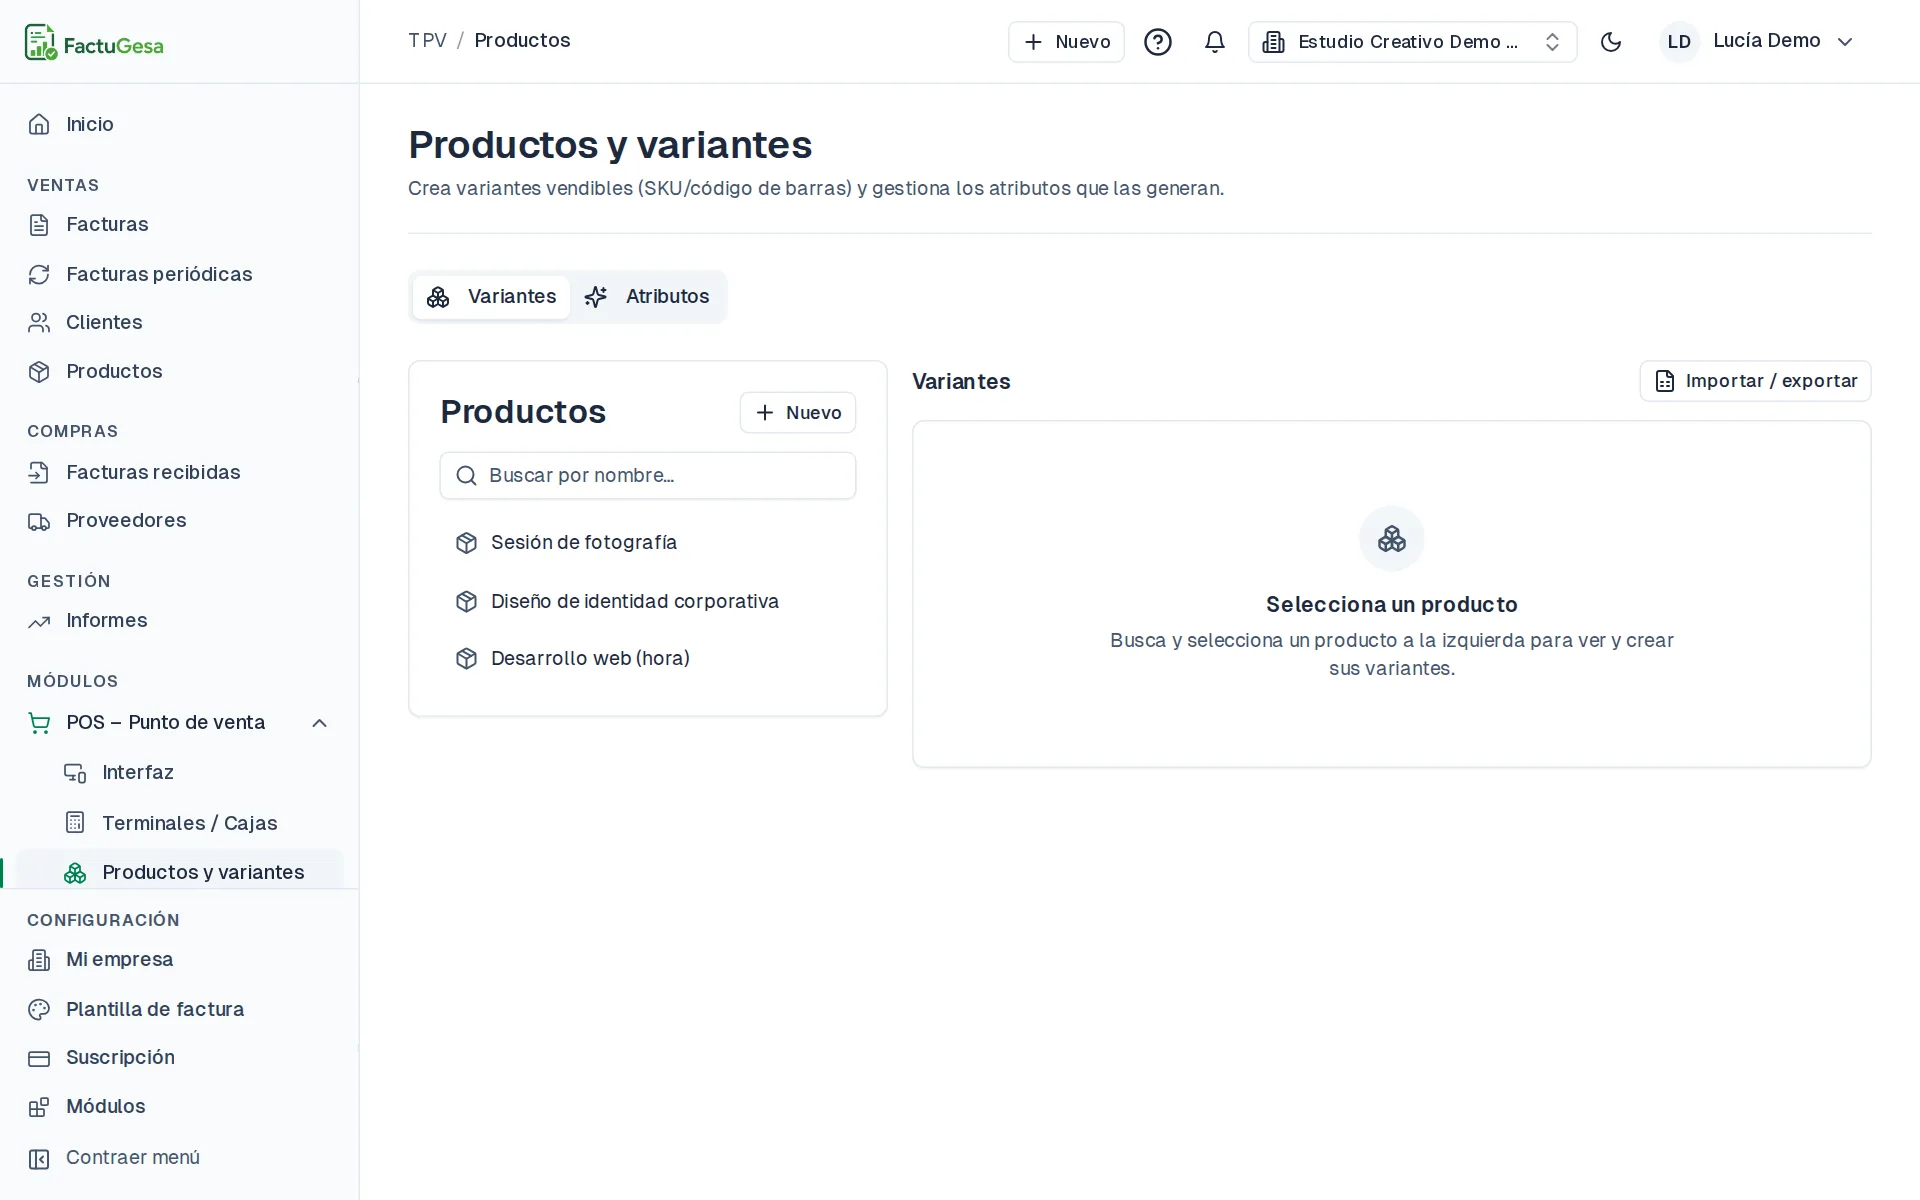Click Nuevo in the Productos card
The width and height of the screenshot is (1920, 1200).
click(798, 413)
